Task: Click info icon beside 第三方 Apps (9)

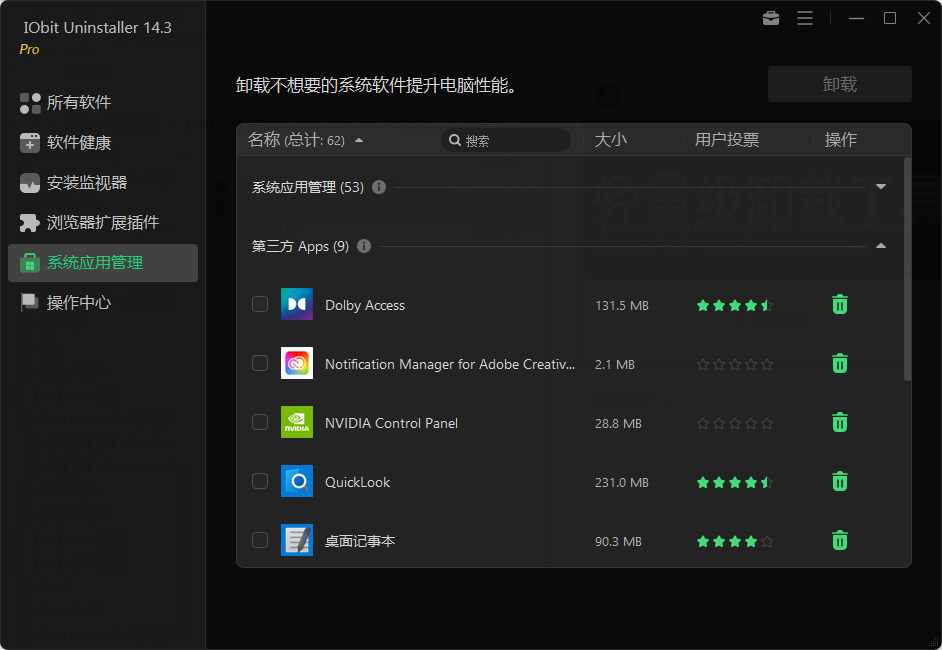Action: 364,246
